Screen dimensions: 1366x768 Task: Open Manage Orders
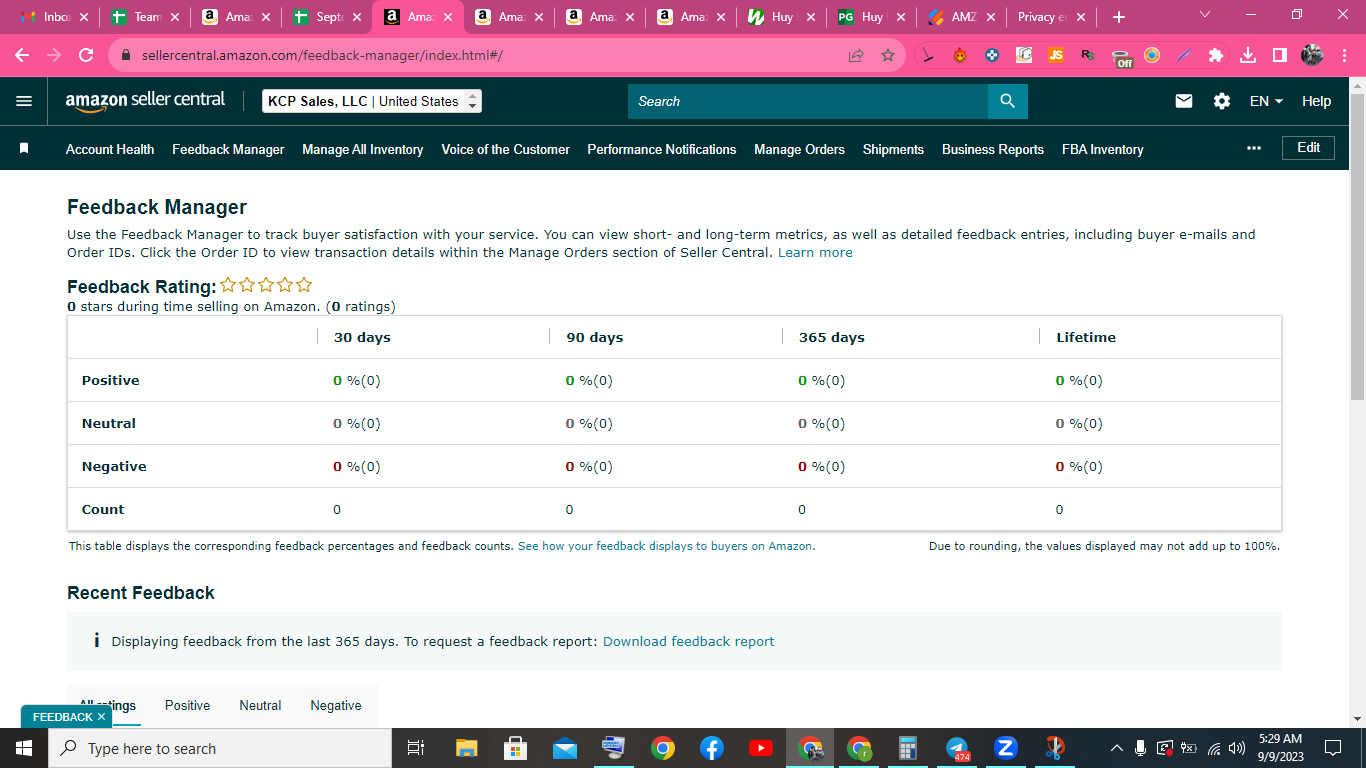click(x=799, y=149)
